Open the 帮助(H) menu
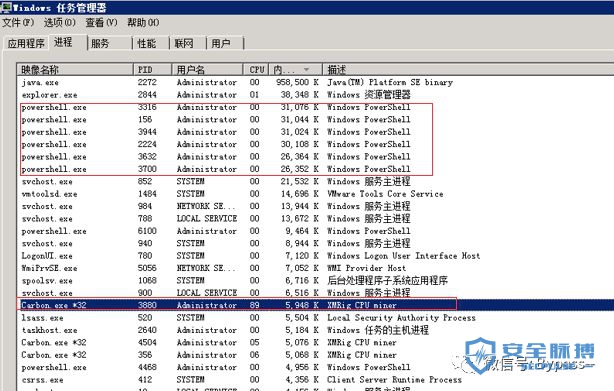The width and height of the screenshot is (614, 391). coord(143,23)
